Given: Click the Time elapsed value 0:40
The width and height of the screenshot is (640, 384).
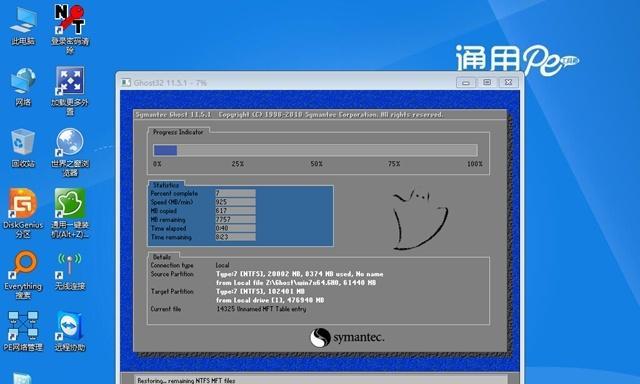Looking at the screenshot, I should coord(236,228).
